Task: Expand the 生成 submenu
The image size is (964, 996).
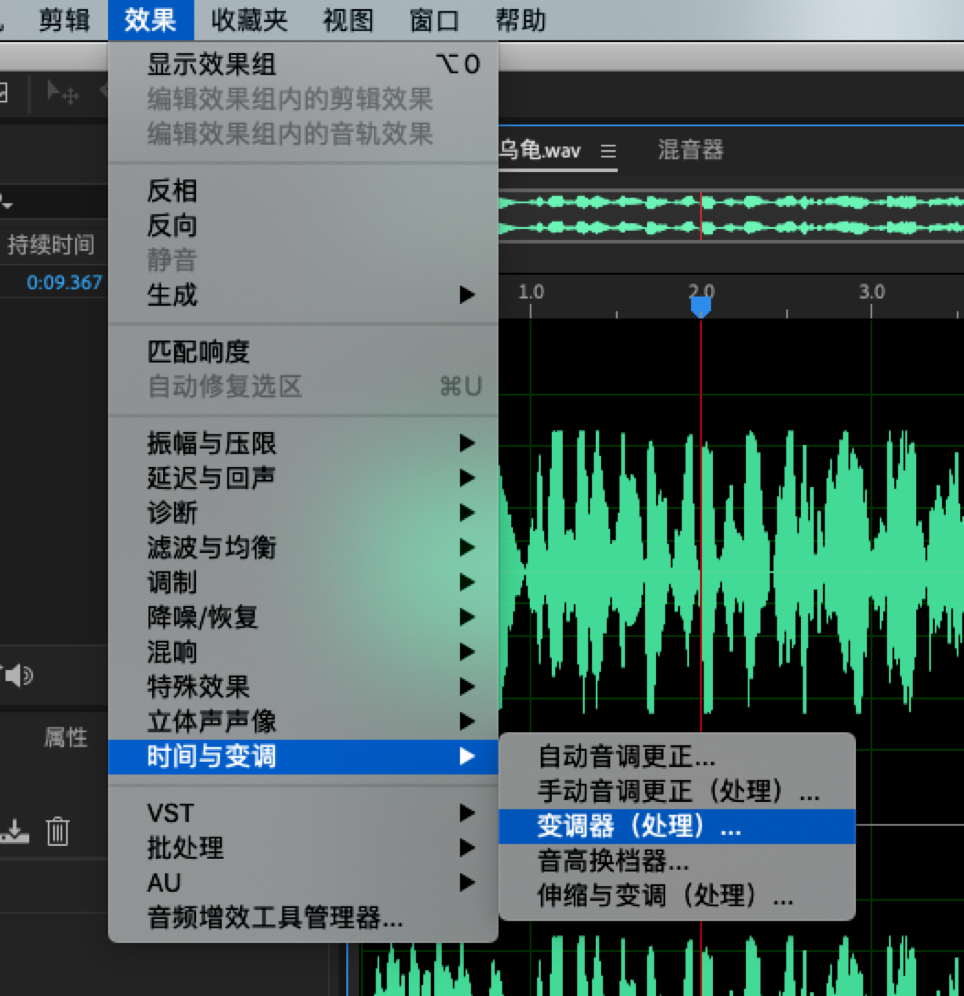Action: coord(303,295)
